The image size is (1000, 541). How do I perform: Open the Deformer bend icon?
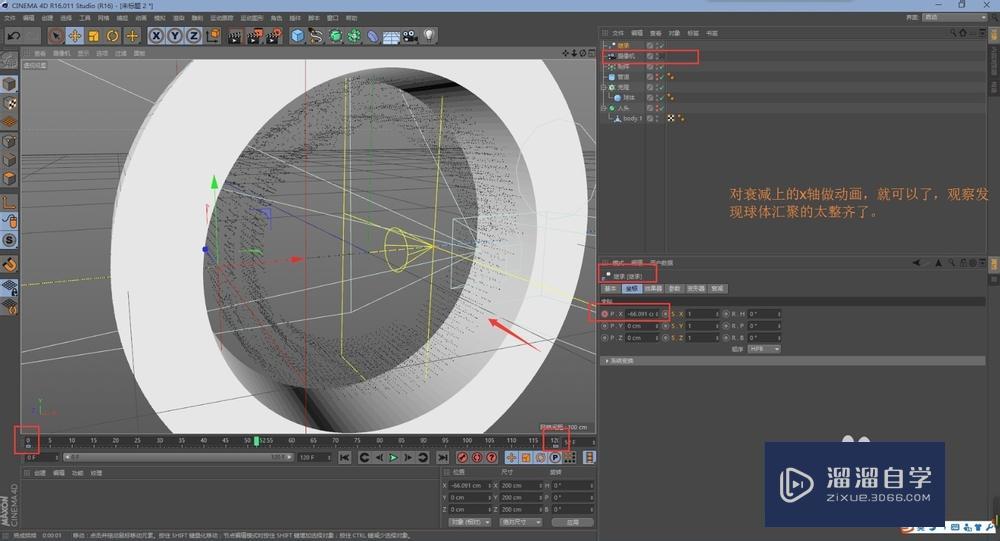(x=372, y=36)
